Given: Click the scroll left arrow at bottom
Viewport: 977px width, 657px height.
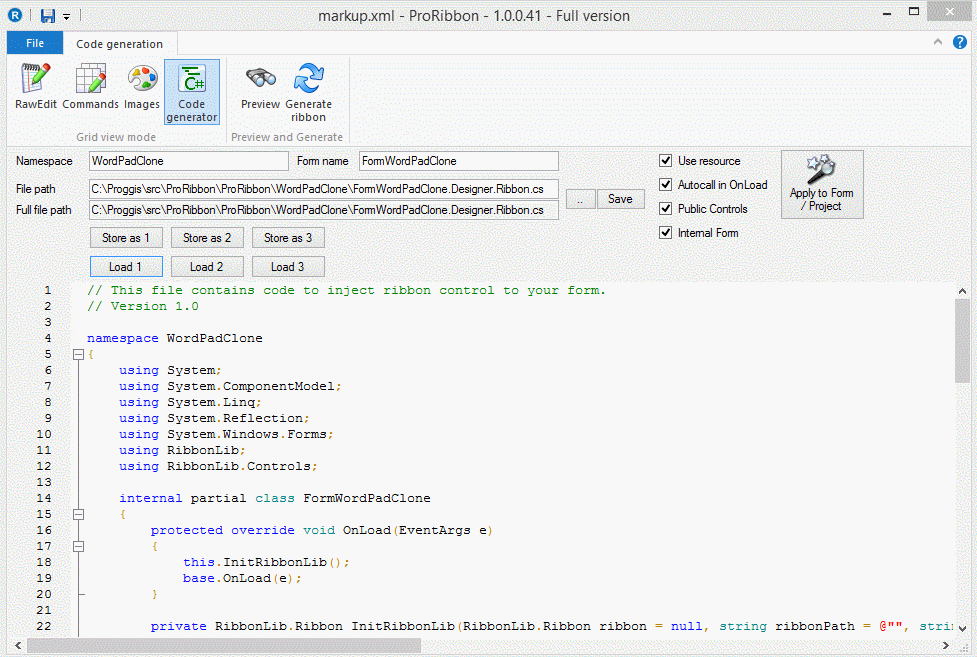Looking at the screenshot, I should tap(18, 646).
